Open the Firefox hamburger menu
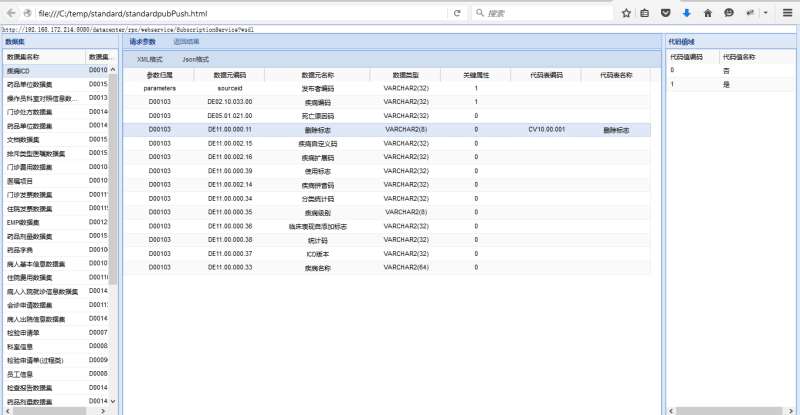The height and width of the screenshot is (415, 800). click(x=787, y=14)
